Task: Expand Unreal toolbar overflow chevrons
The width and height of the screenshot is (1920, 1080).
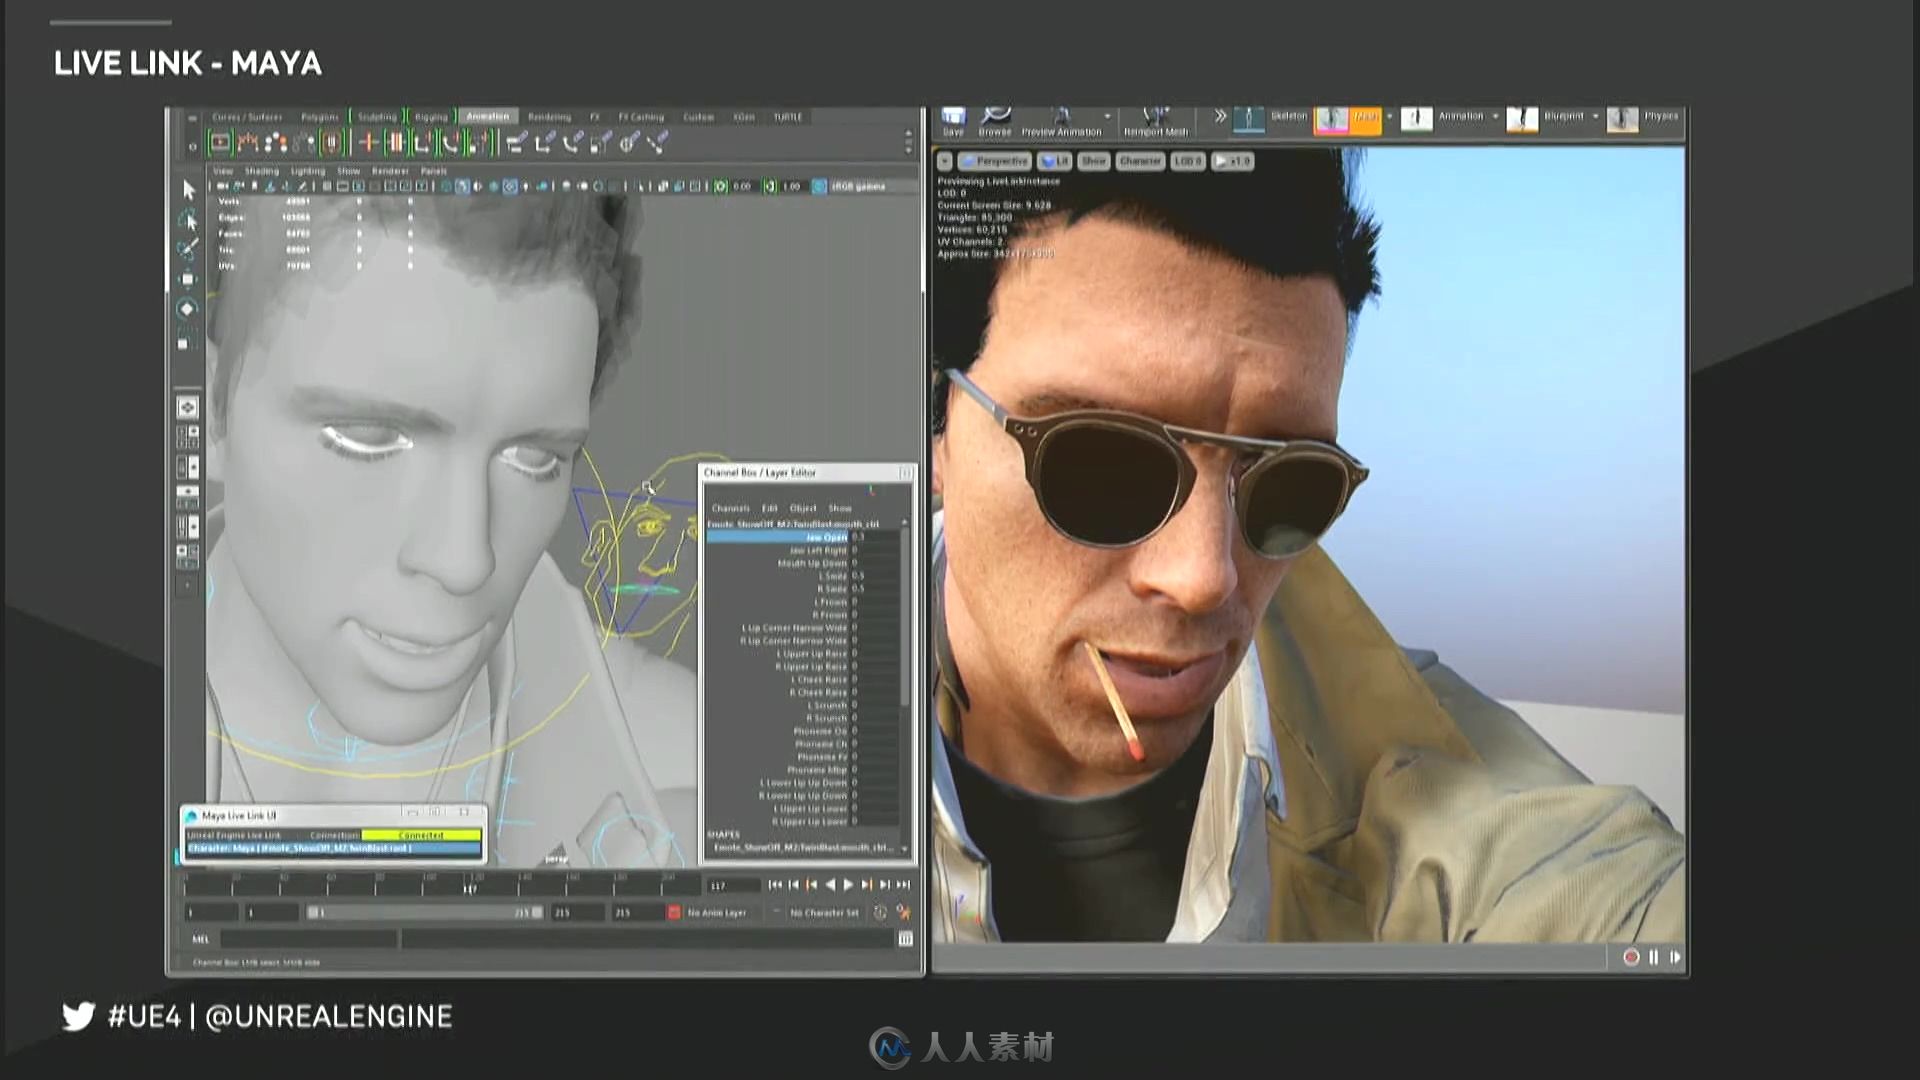Action: (x=1220, y=116)
